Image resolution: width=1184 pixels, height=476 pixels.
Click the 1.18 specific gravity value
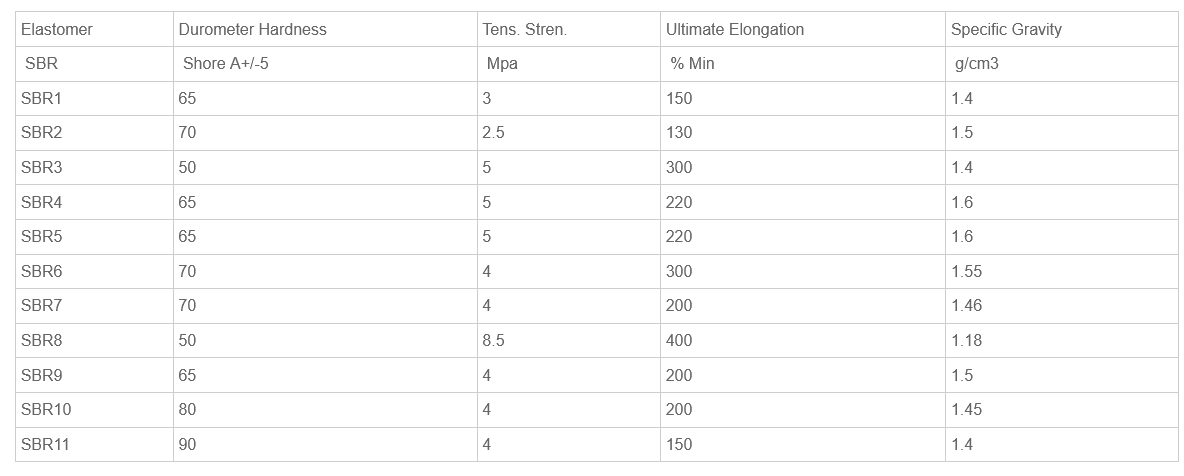pos(966,340)
